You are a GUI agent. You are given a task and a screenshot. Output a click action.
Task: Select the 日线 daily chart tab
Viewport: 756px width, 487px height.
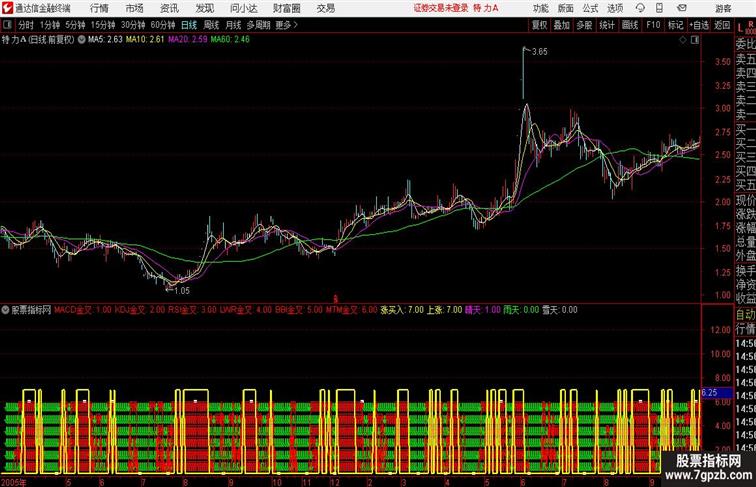(189, 25)
